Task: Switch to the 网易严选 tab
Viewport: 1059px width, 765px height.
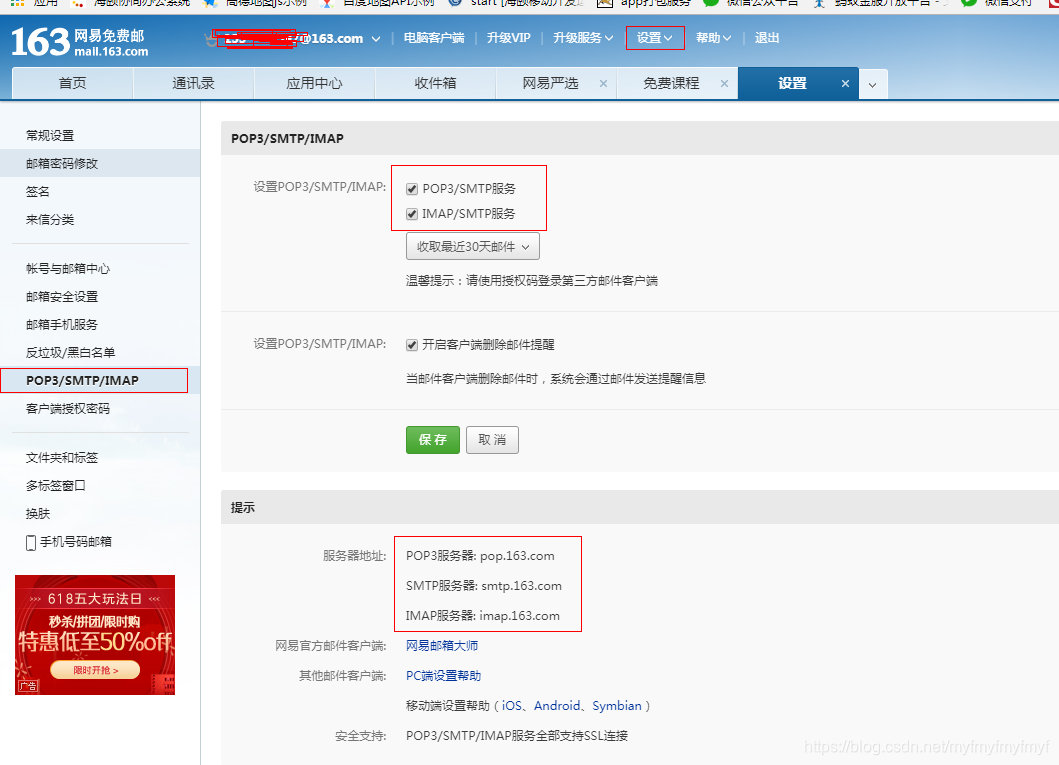Action: coord(550,83)
